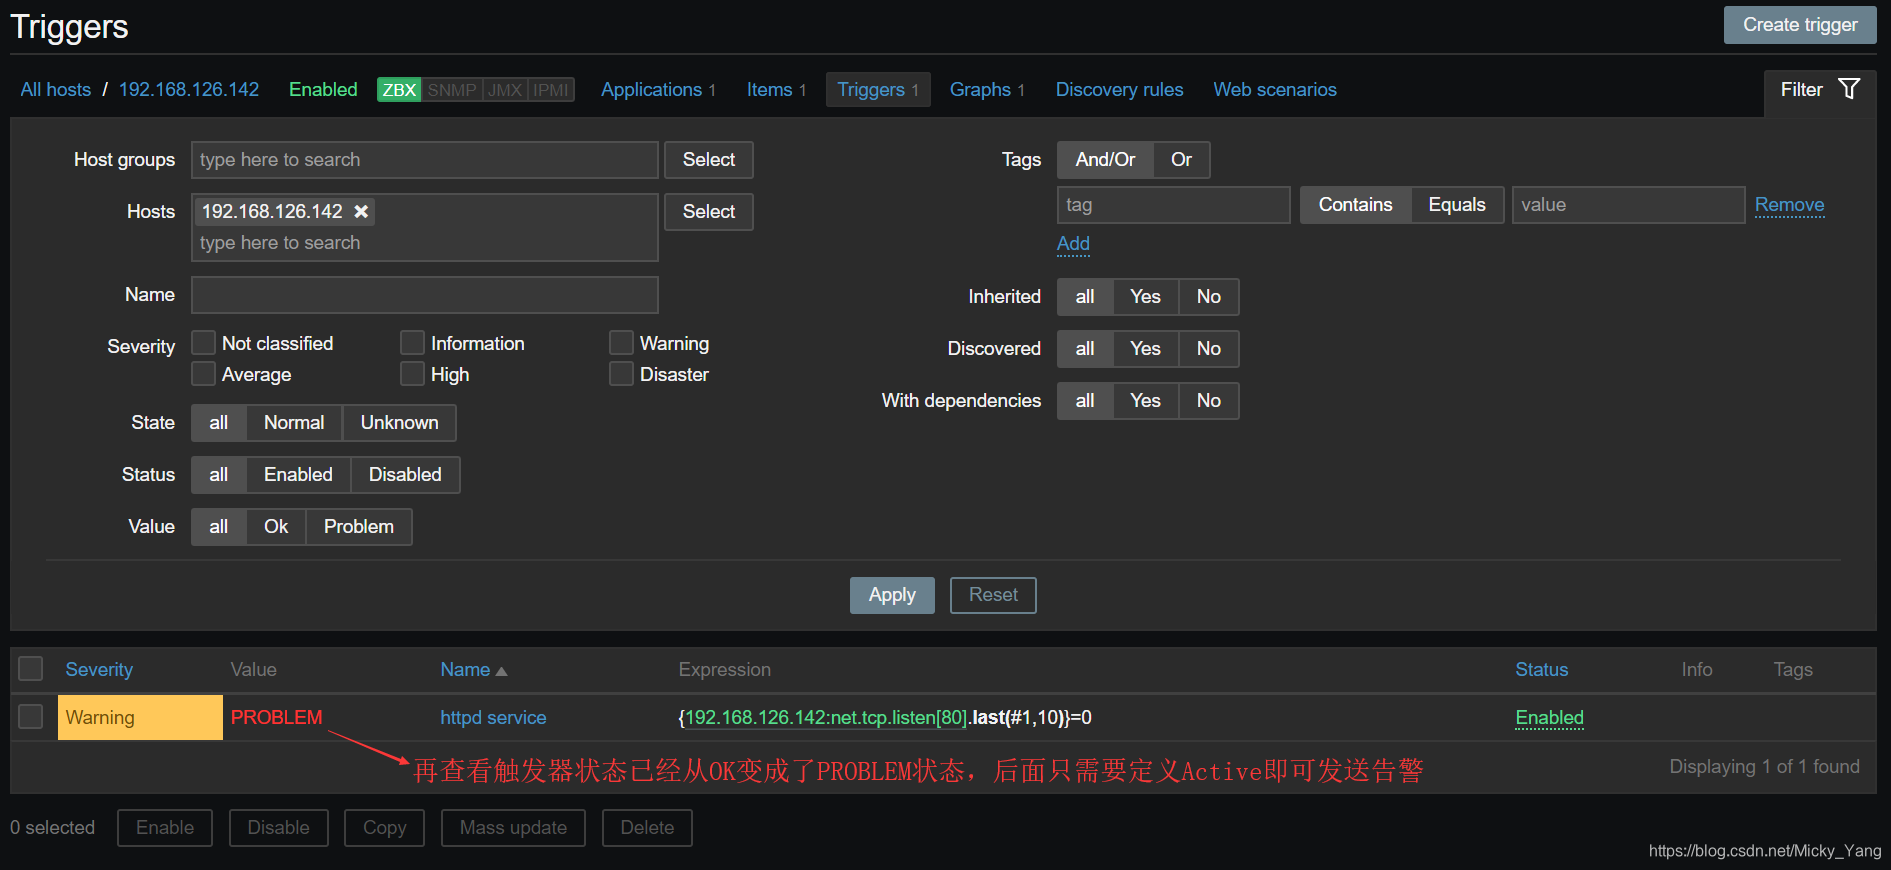Click the Mass update button
This screenshot has height=870, width=1891.
point(513,828)
